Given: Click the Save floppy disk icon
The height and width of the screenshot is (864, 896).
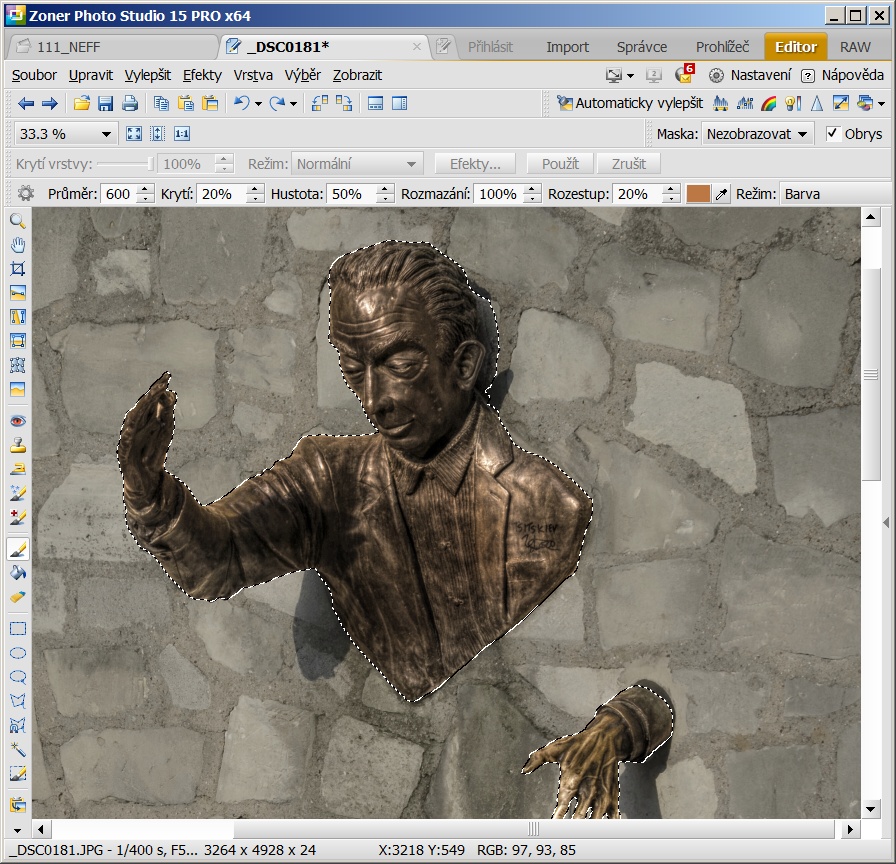Looking at the screenshot, I should [x=105, y=103].
